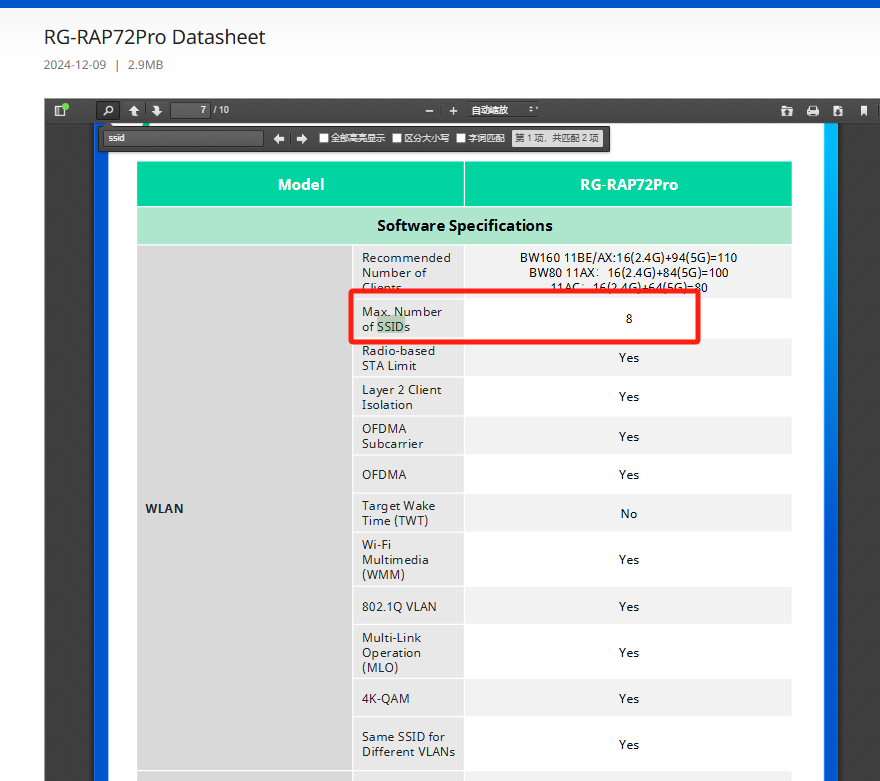Go to previous page with up arrow
The width and height of the screenshot is (880, 781).
pos(134,110)
